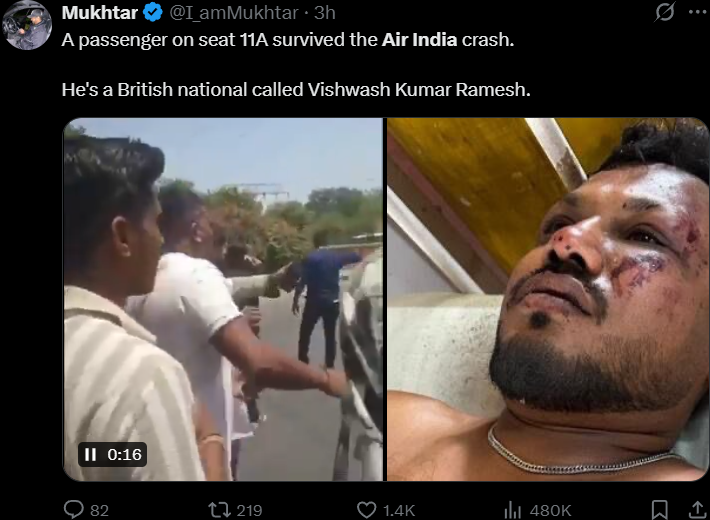
Task: Click the blue verified badge
Action: [153, 12]
